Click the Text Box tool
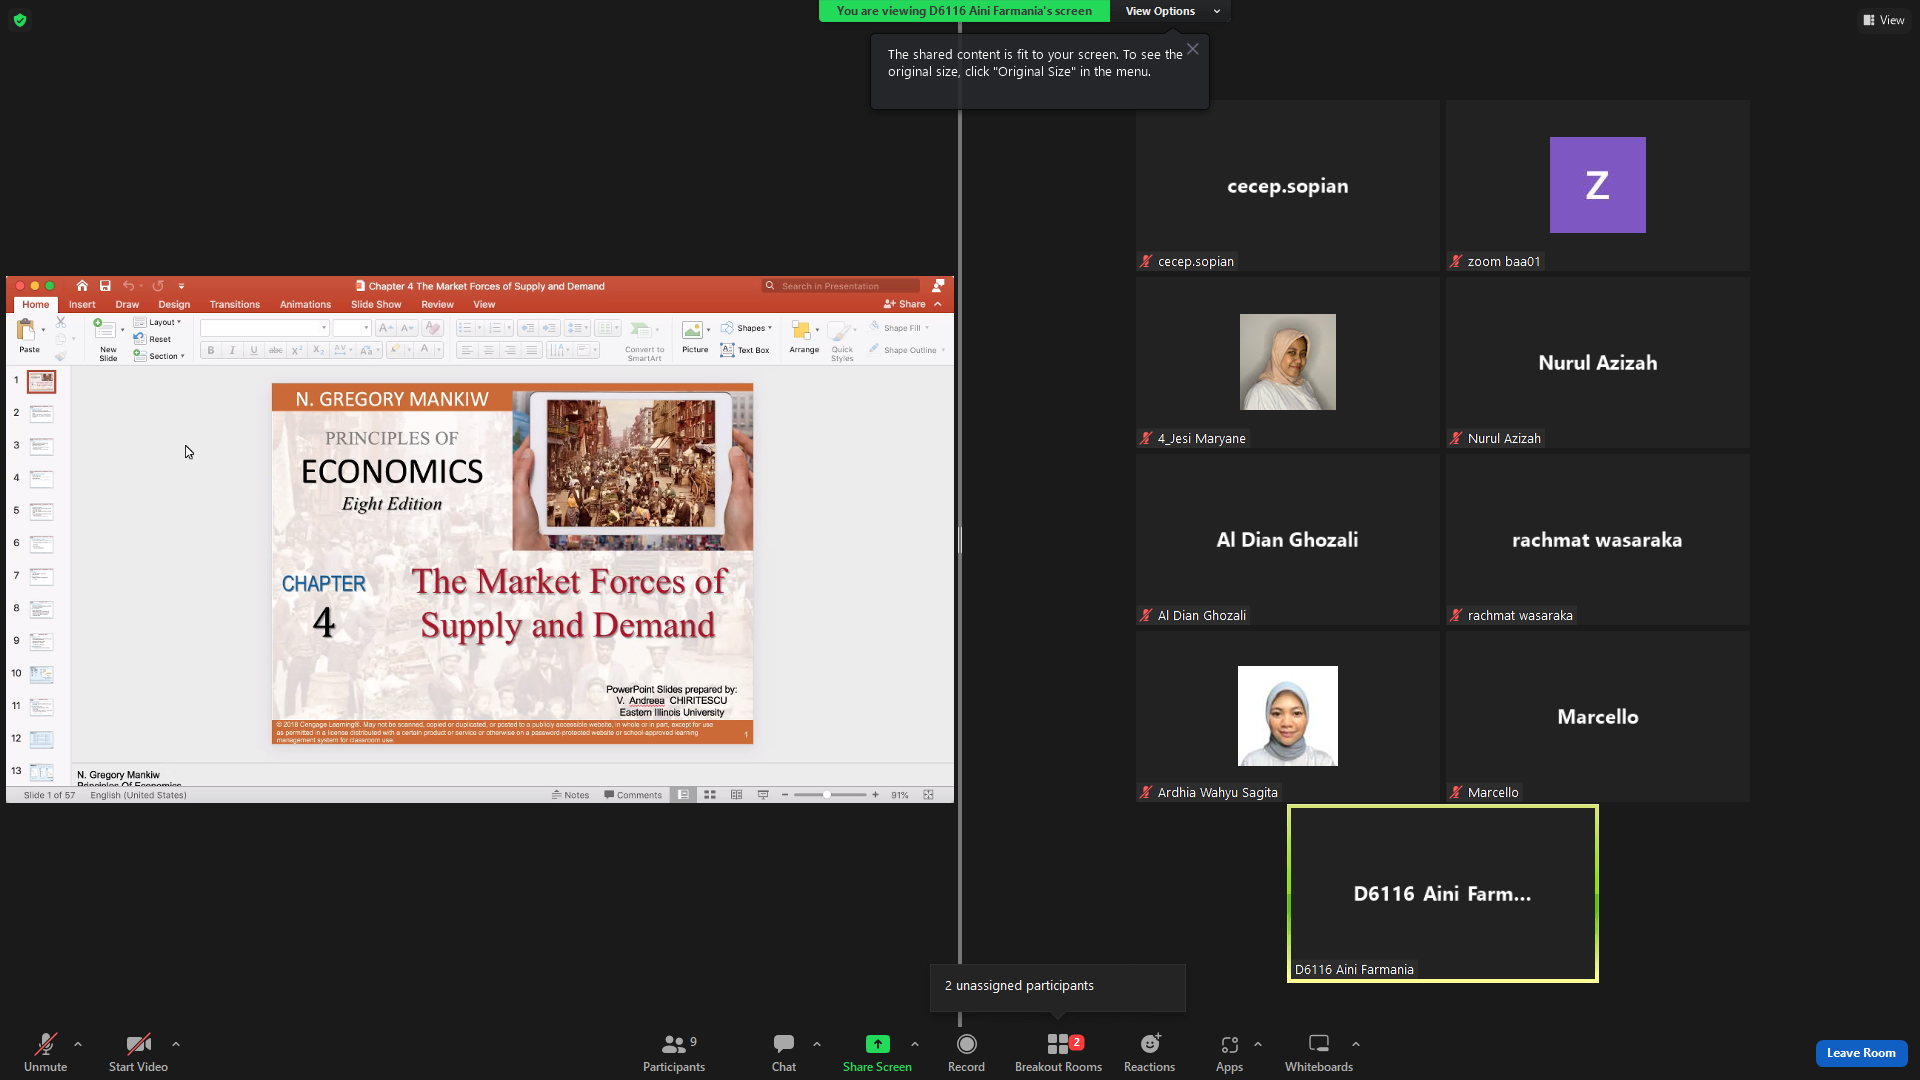Viewport: 1920px width, 1080px height. click(x=745, y=350)
